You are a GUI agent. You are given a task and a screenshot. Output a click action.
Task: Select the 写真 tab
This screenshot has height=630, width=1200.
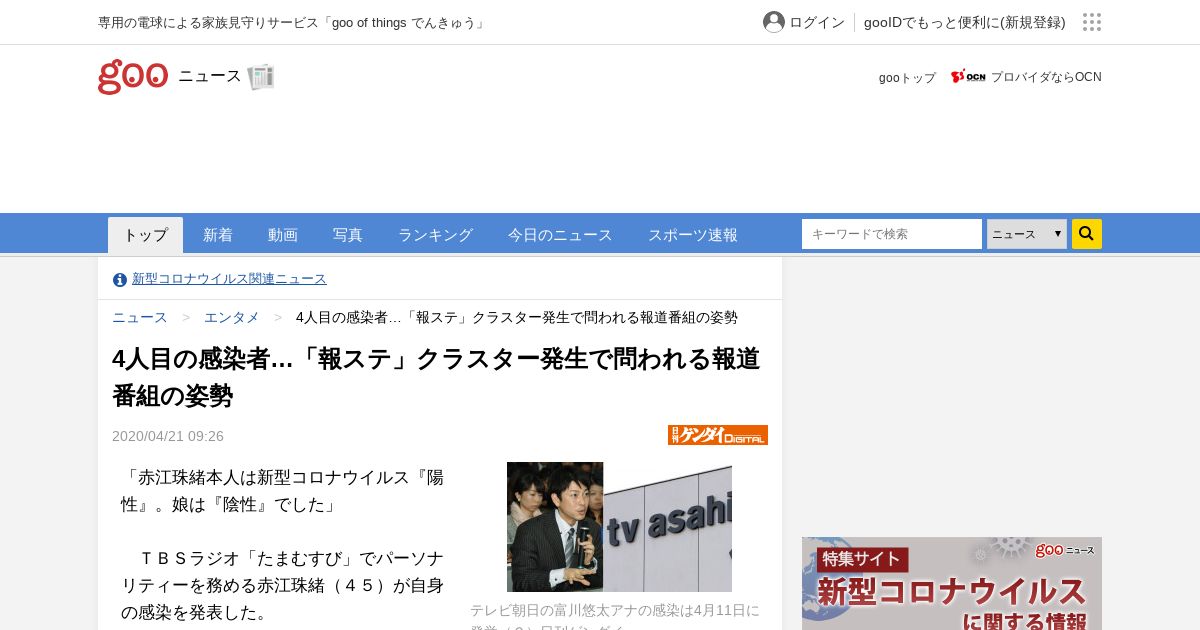348,235
